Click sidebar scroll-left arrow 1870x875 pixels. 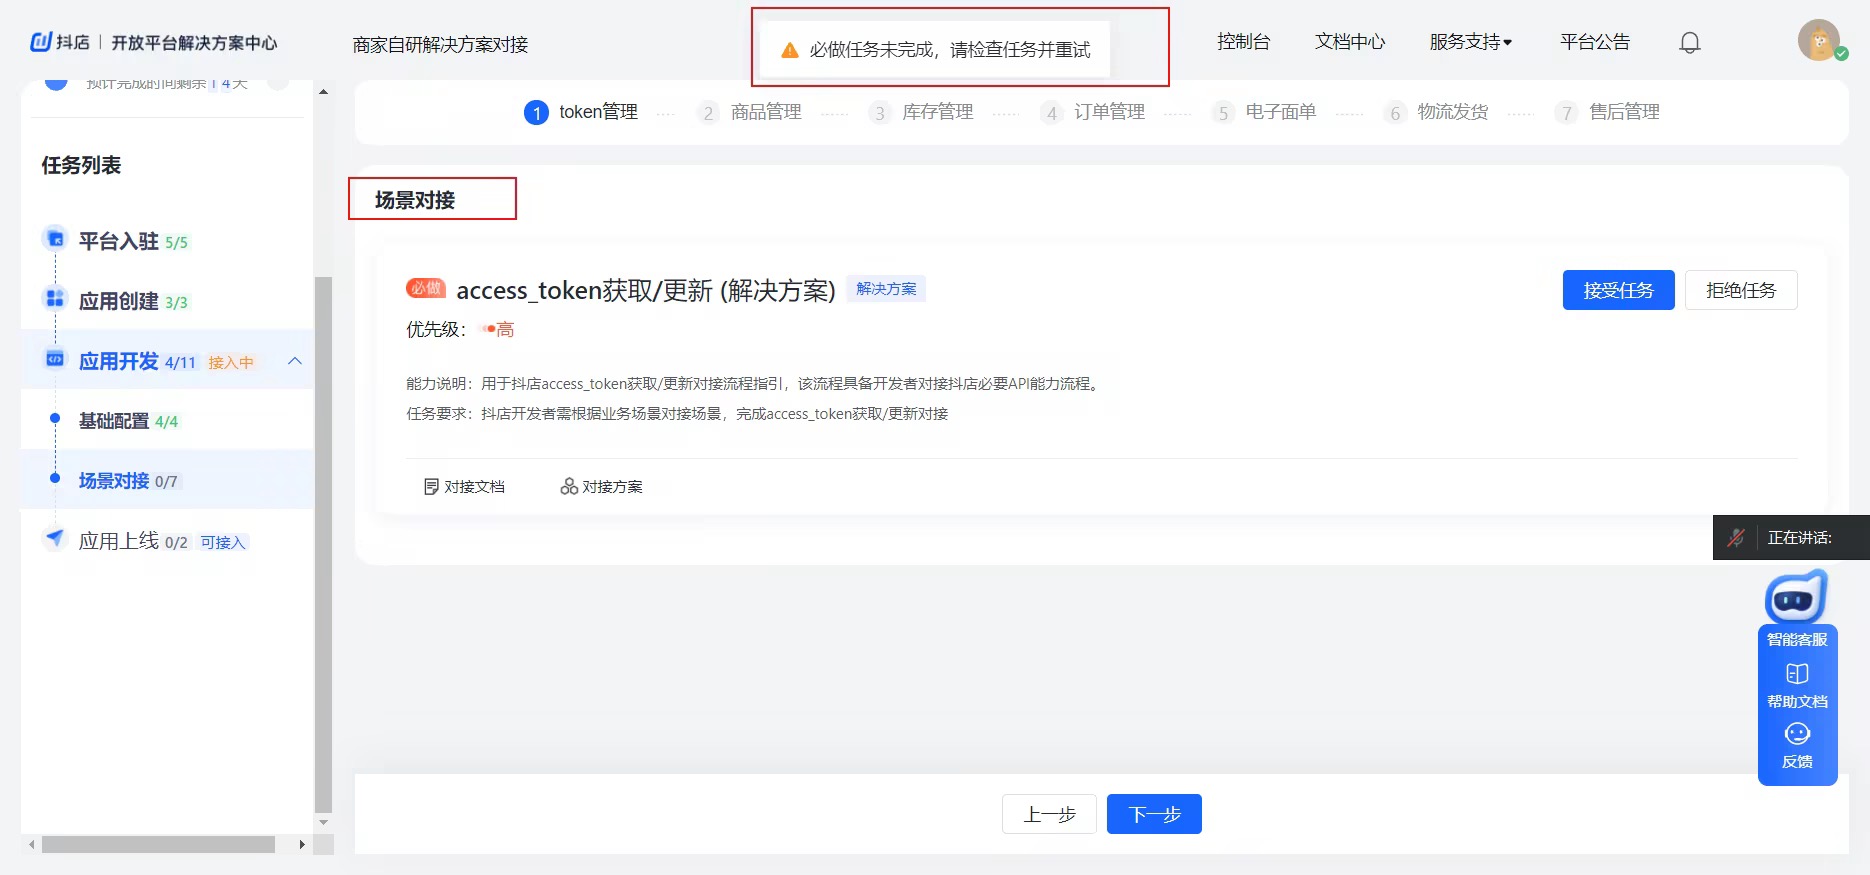pyautogui.click(x=32, y=845)
